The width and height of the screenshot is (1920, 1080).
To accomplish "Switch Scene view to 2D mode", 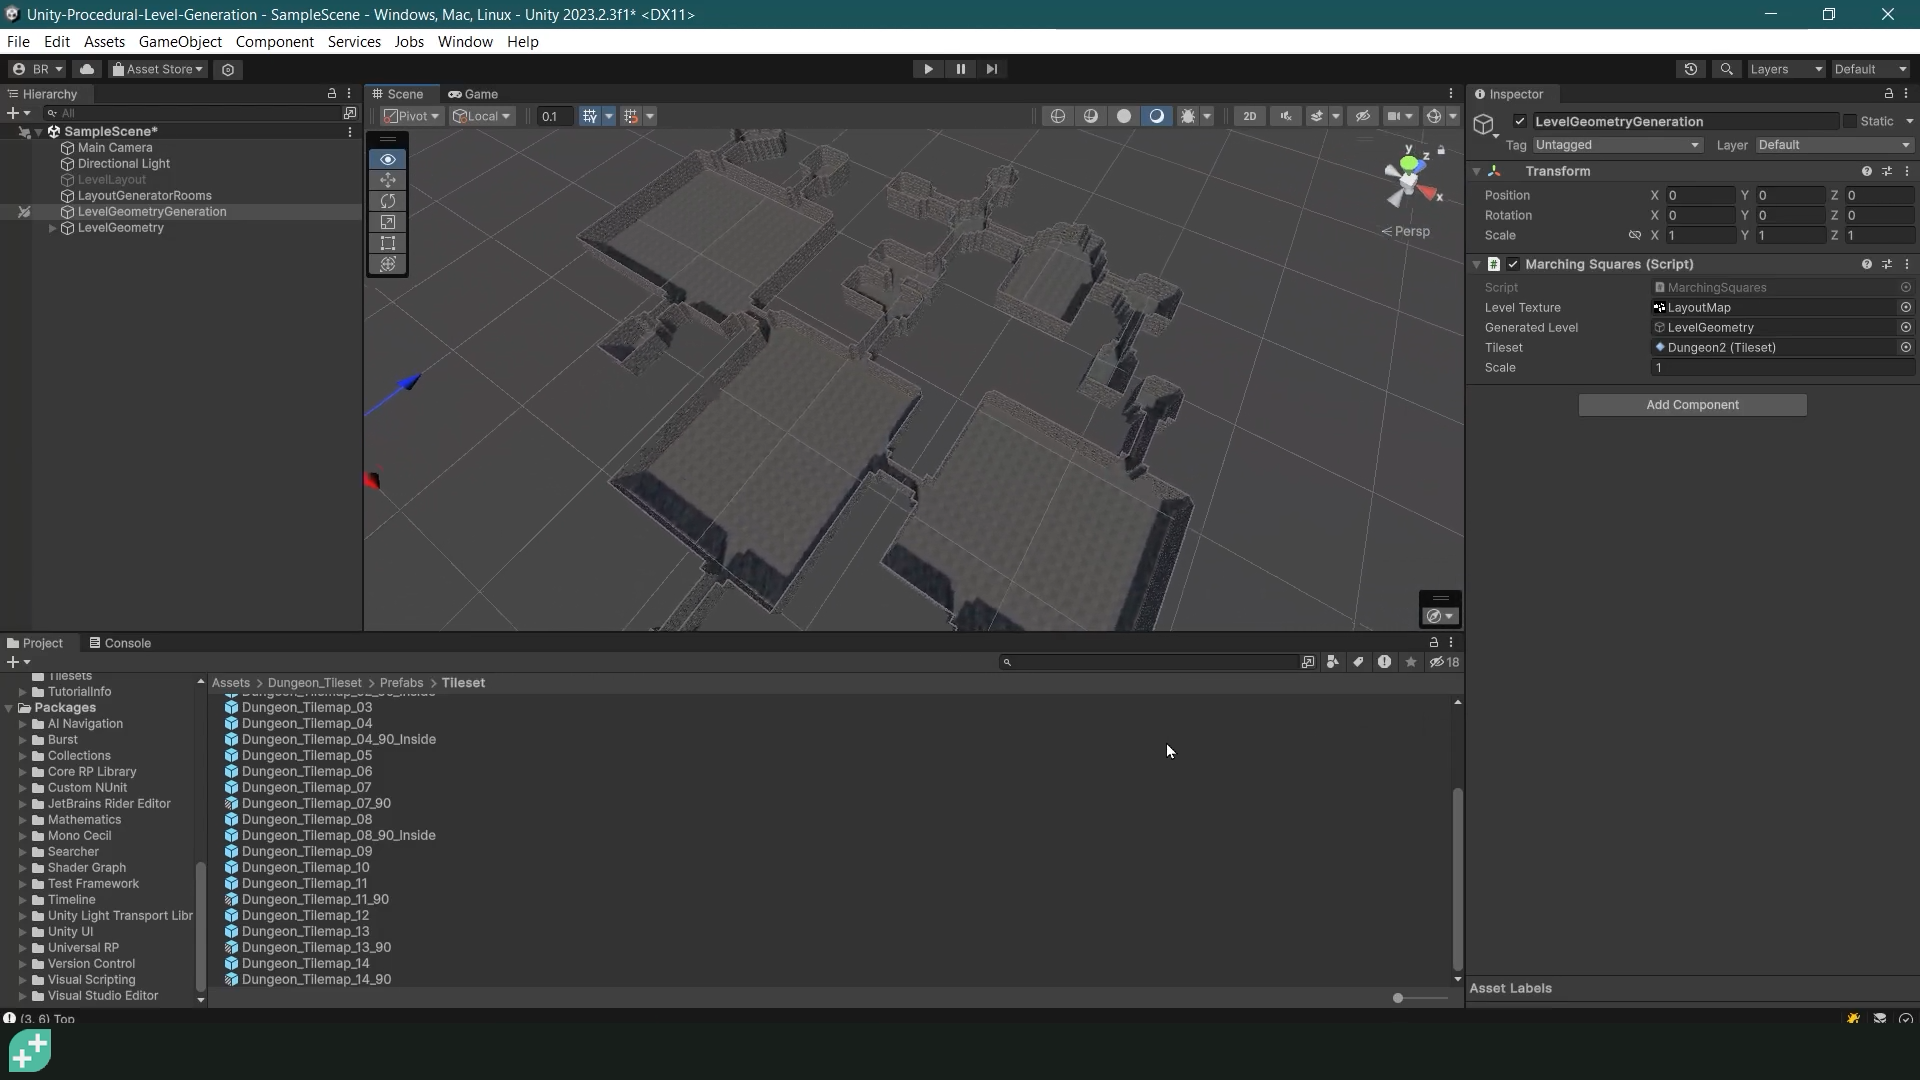I will (1249, 116).
